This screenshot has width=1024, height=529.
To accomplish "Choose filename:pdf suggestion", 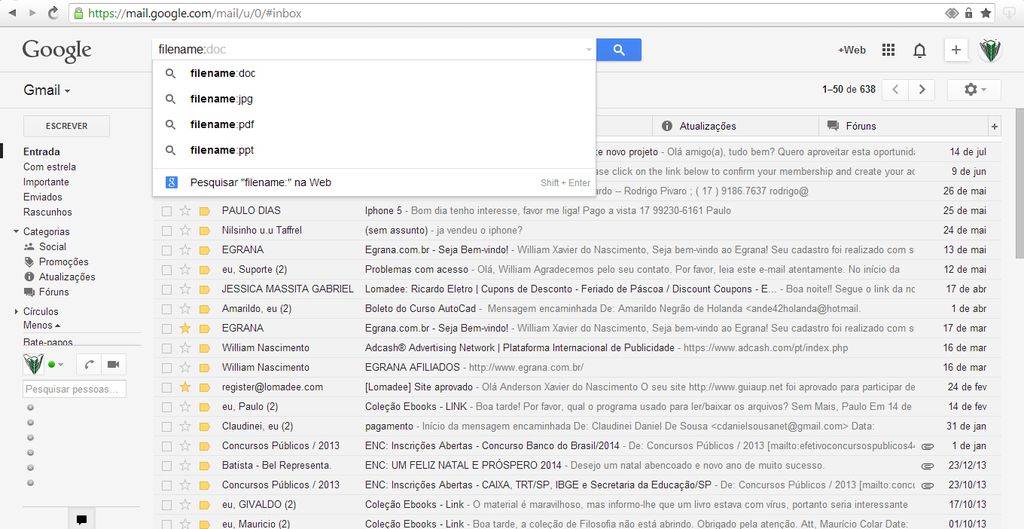I will [374, 124].
